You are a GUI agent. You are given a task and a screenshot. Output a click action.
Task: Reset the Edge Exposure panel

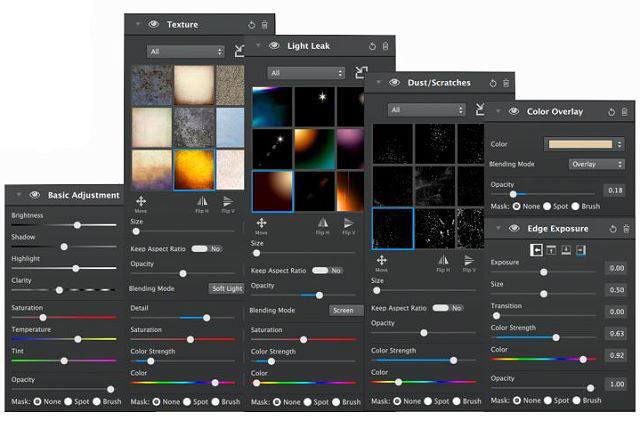(x=613, y=229)
